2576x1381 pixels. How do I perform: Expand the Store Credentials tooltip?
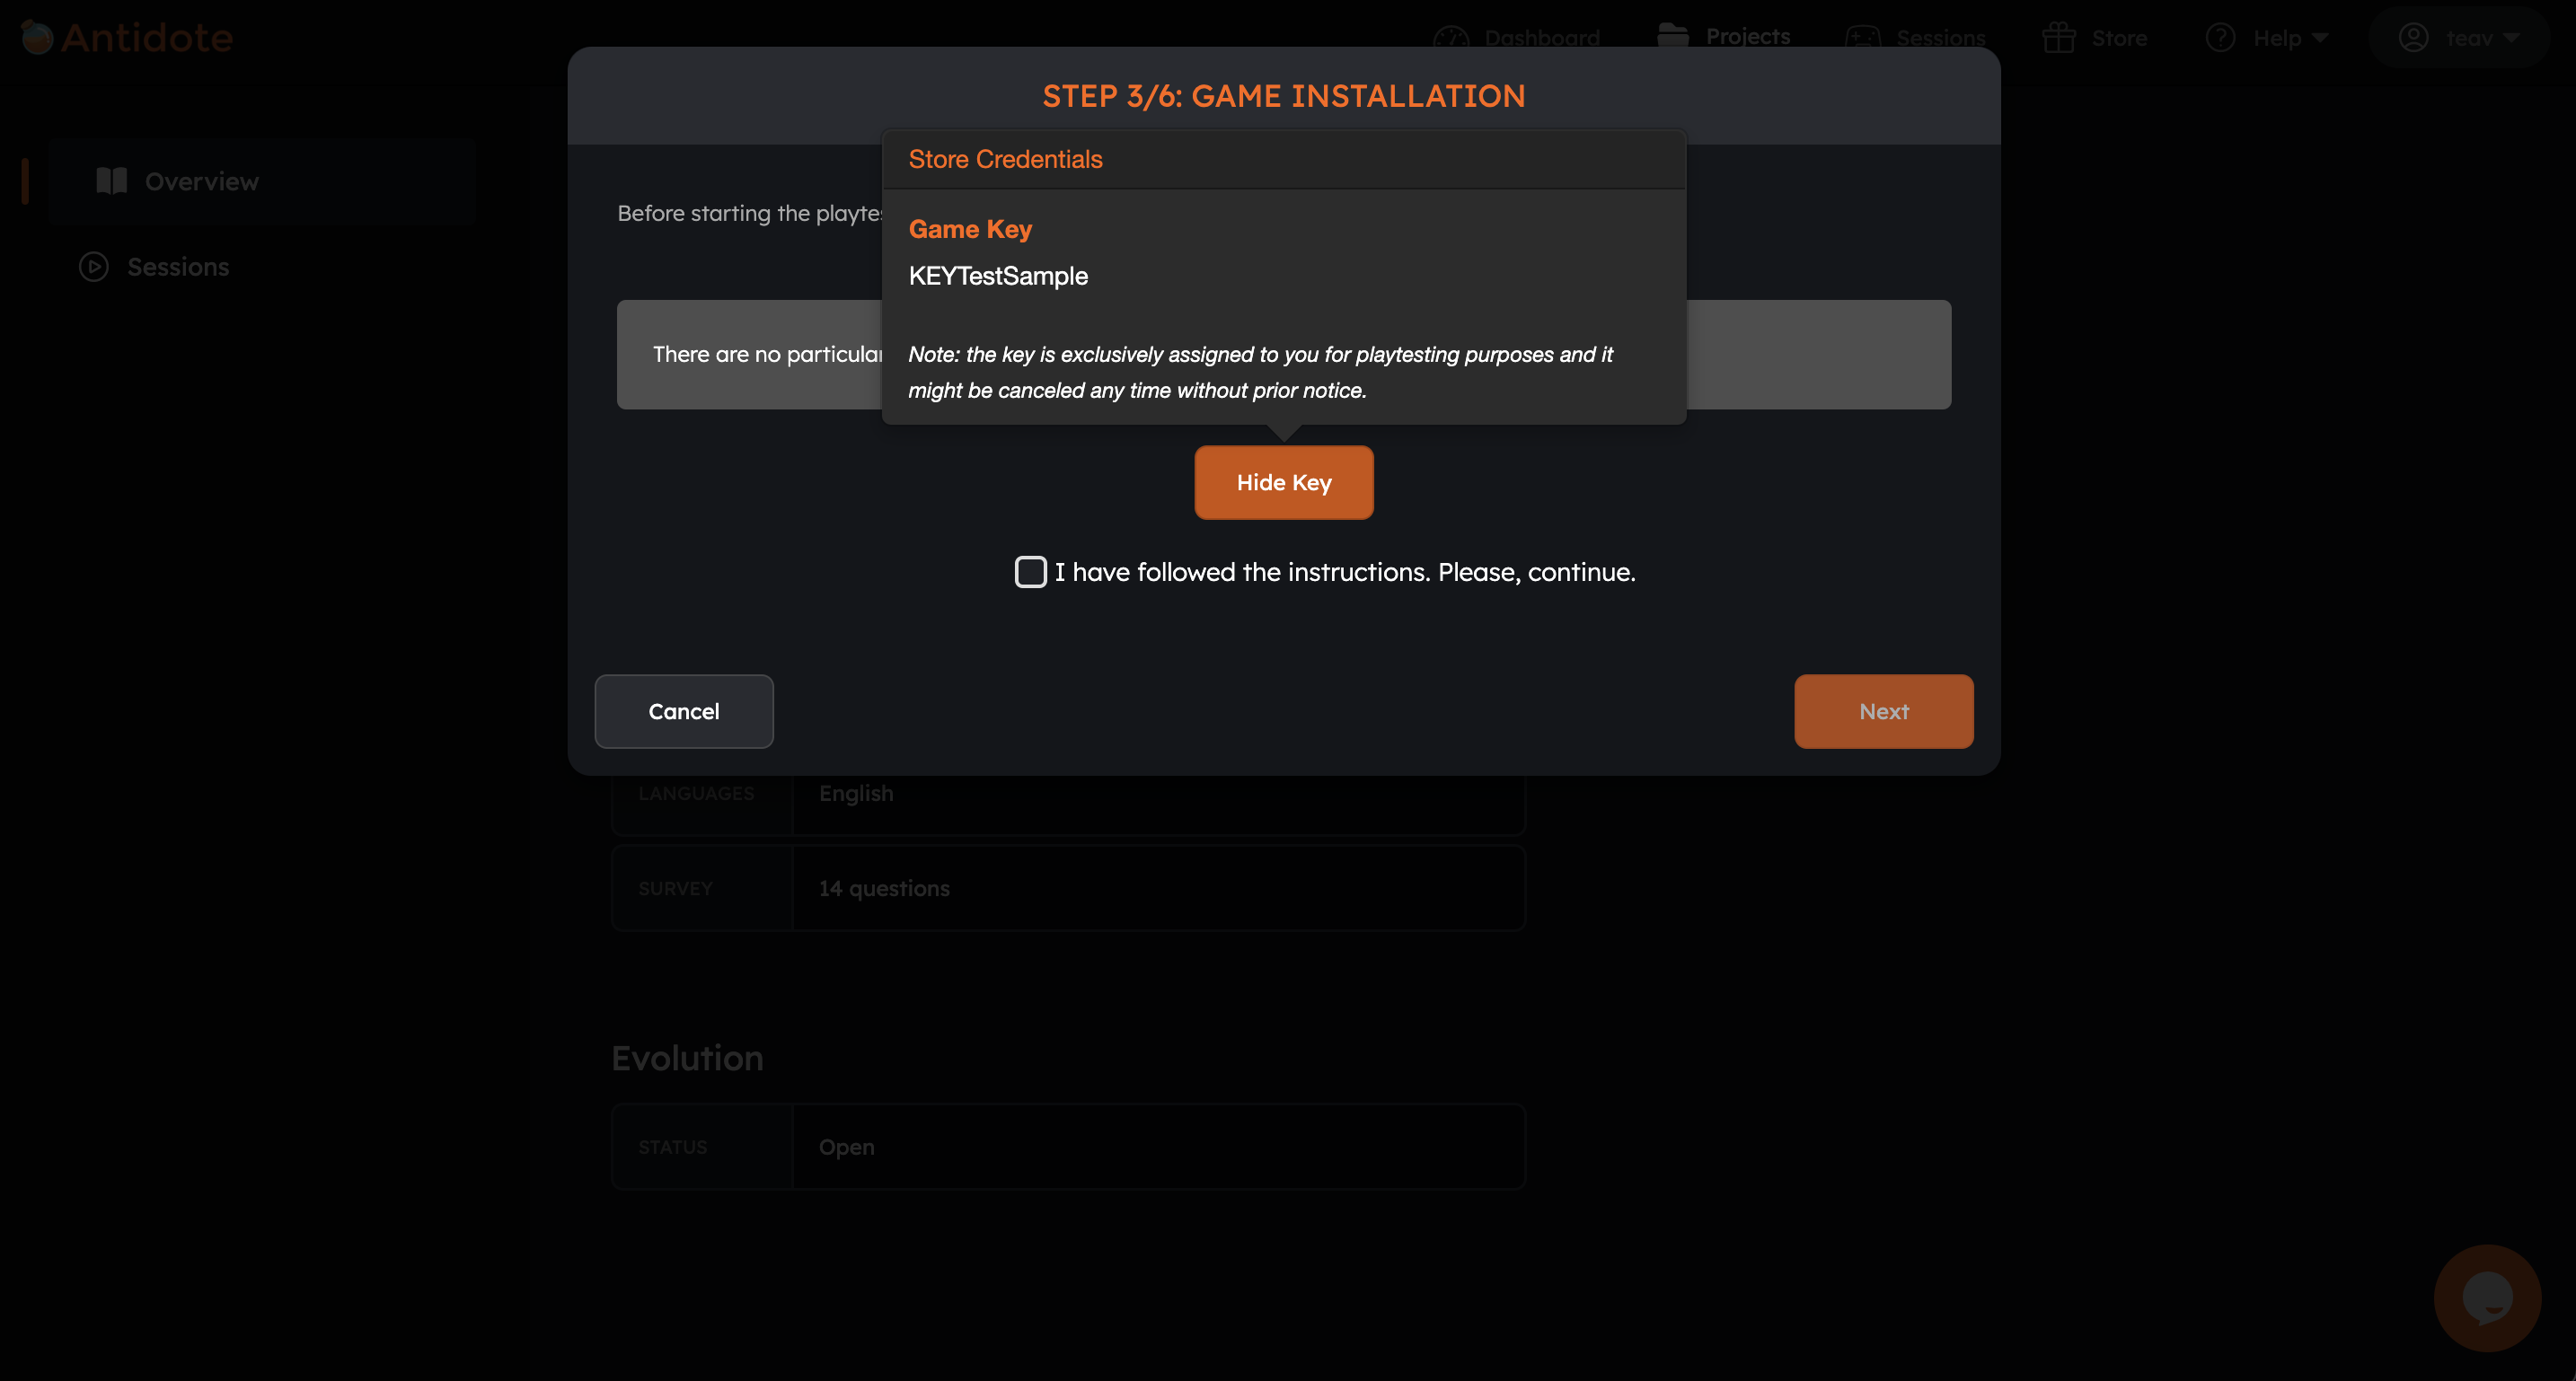click(x=1005, y=156)
